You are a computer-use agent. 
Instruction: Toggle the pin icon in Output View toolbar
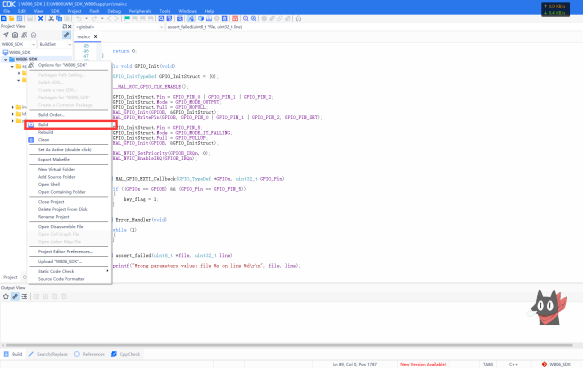[15, 296]
